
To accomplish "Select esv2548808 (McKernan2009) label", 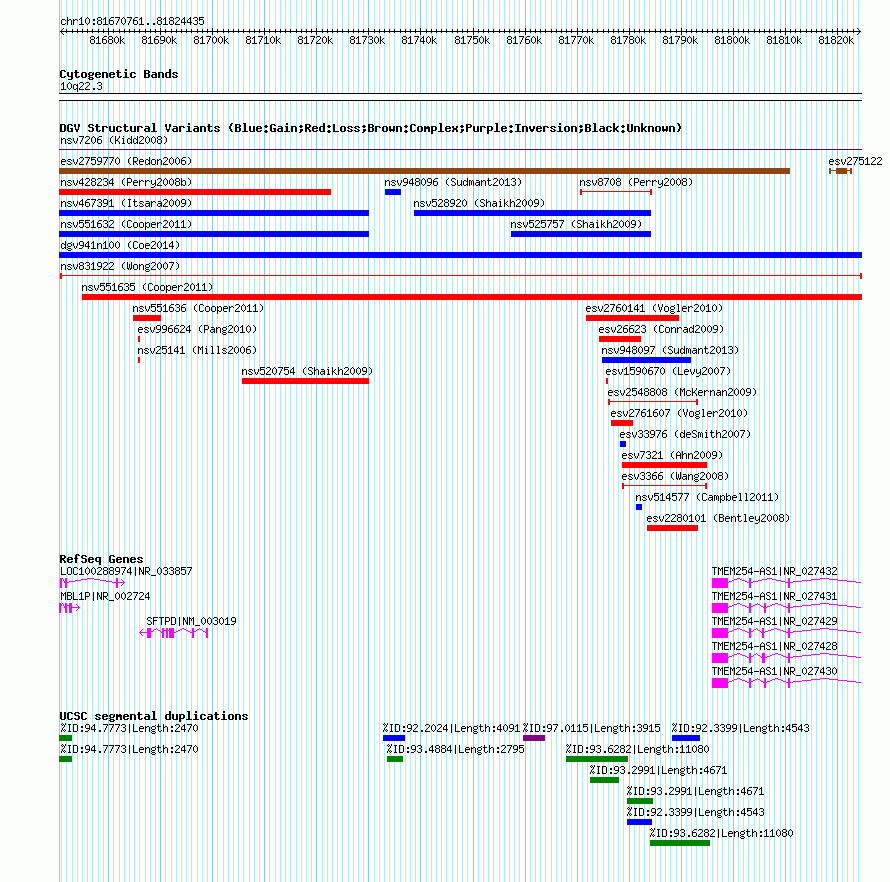I will [682, 392].
